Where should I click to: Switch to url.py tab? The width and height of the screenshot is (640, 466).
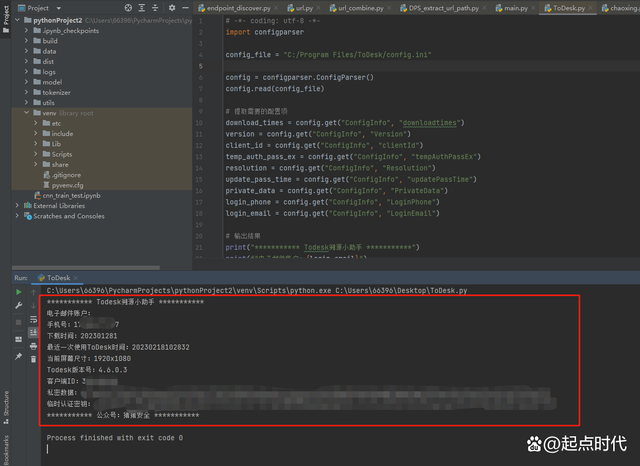304,8
